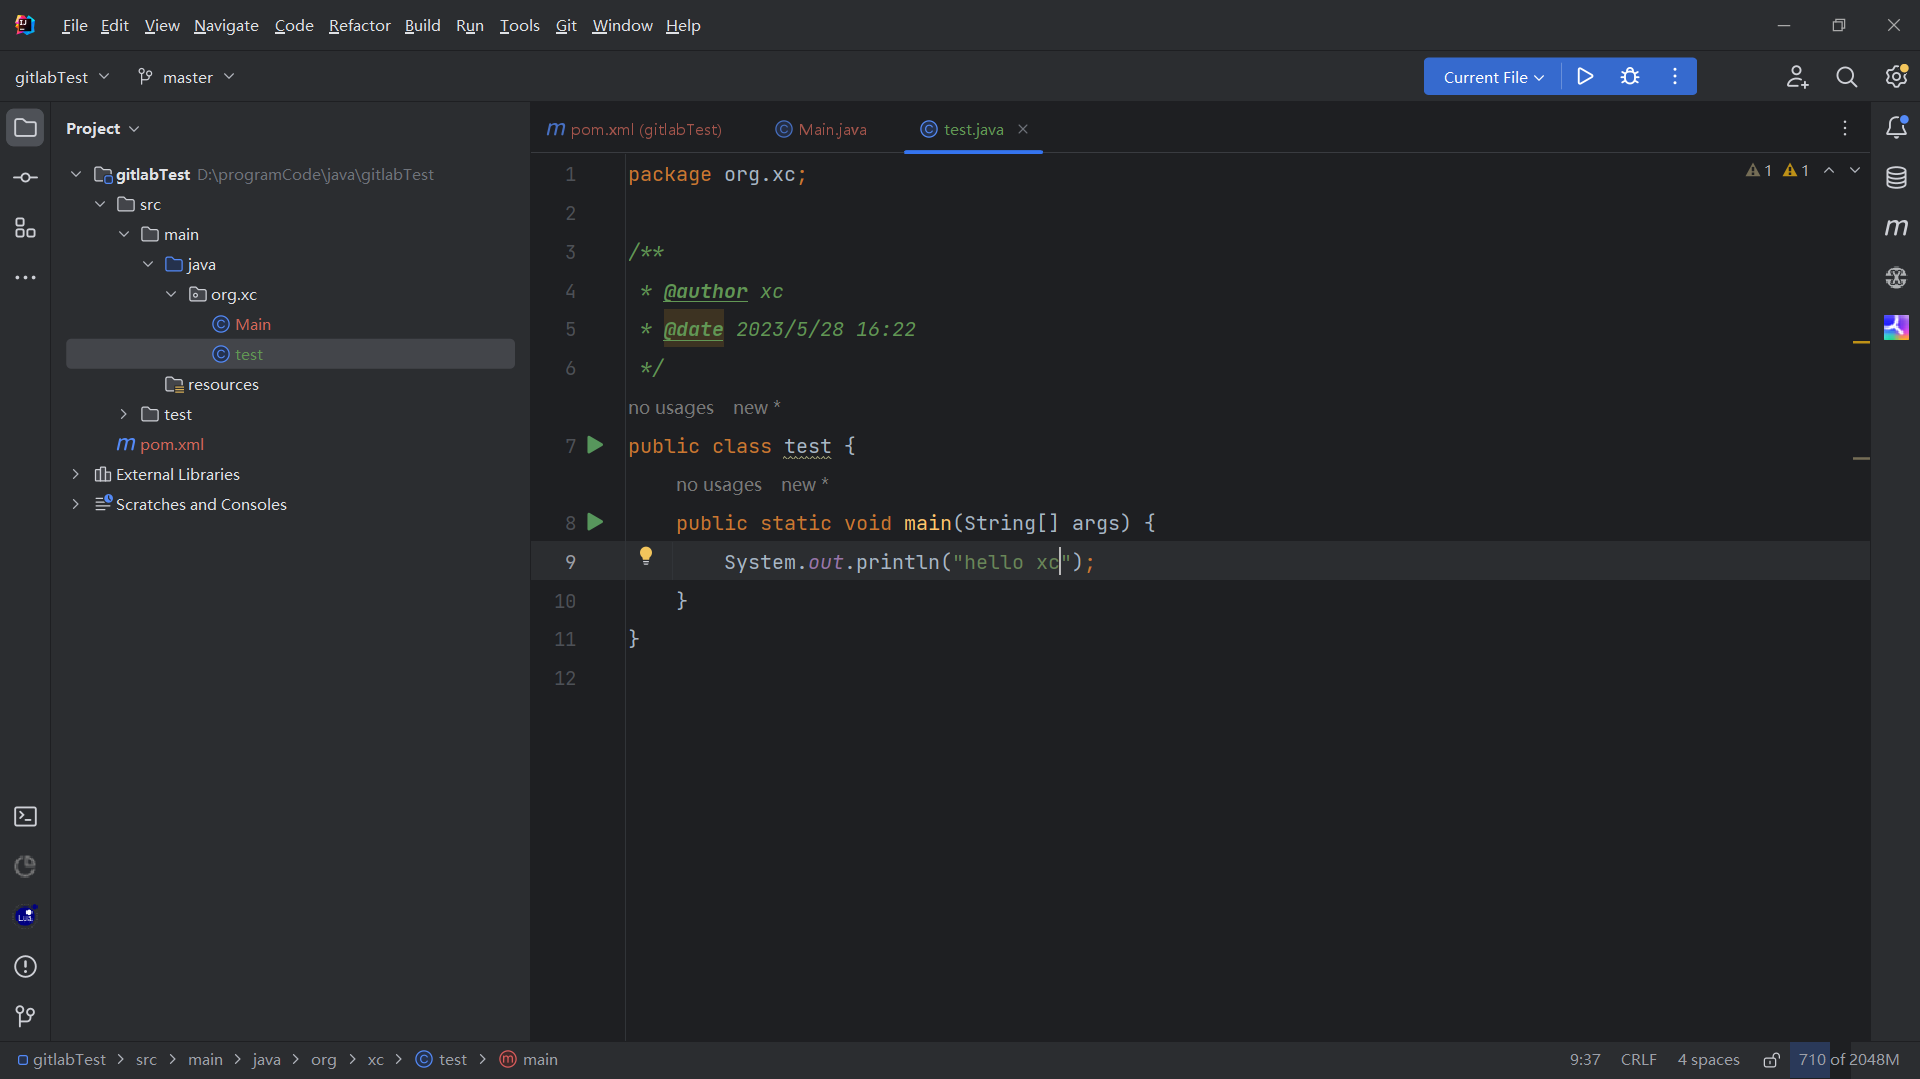Open the Commit tool window
The height and width of the screenshot is (1079, 1920).
coord(25,178)
